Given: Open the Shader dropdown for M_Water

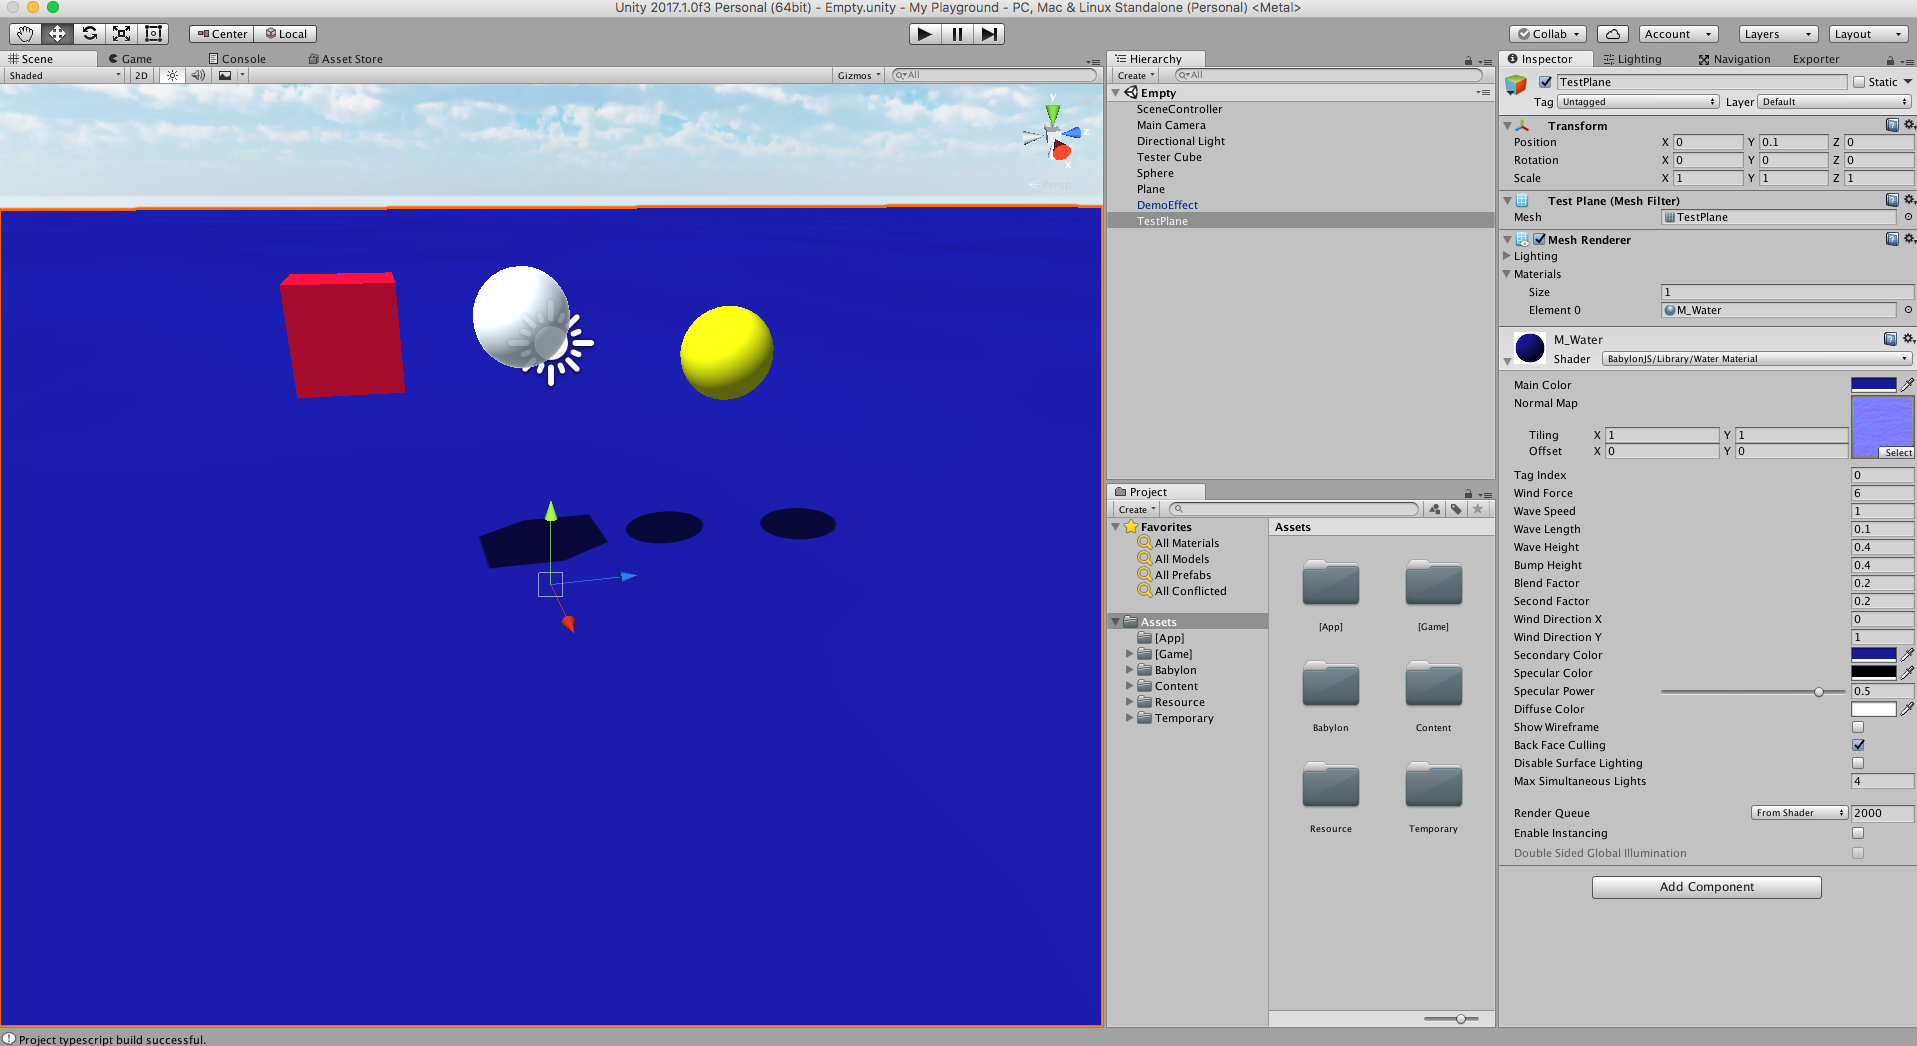Looking at the screenshot, I should (x=1757, y=359).
